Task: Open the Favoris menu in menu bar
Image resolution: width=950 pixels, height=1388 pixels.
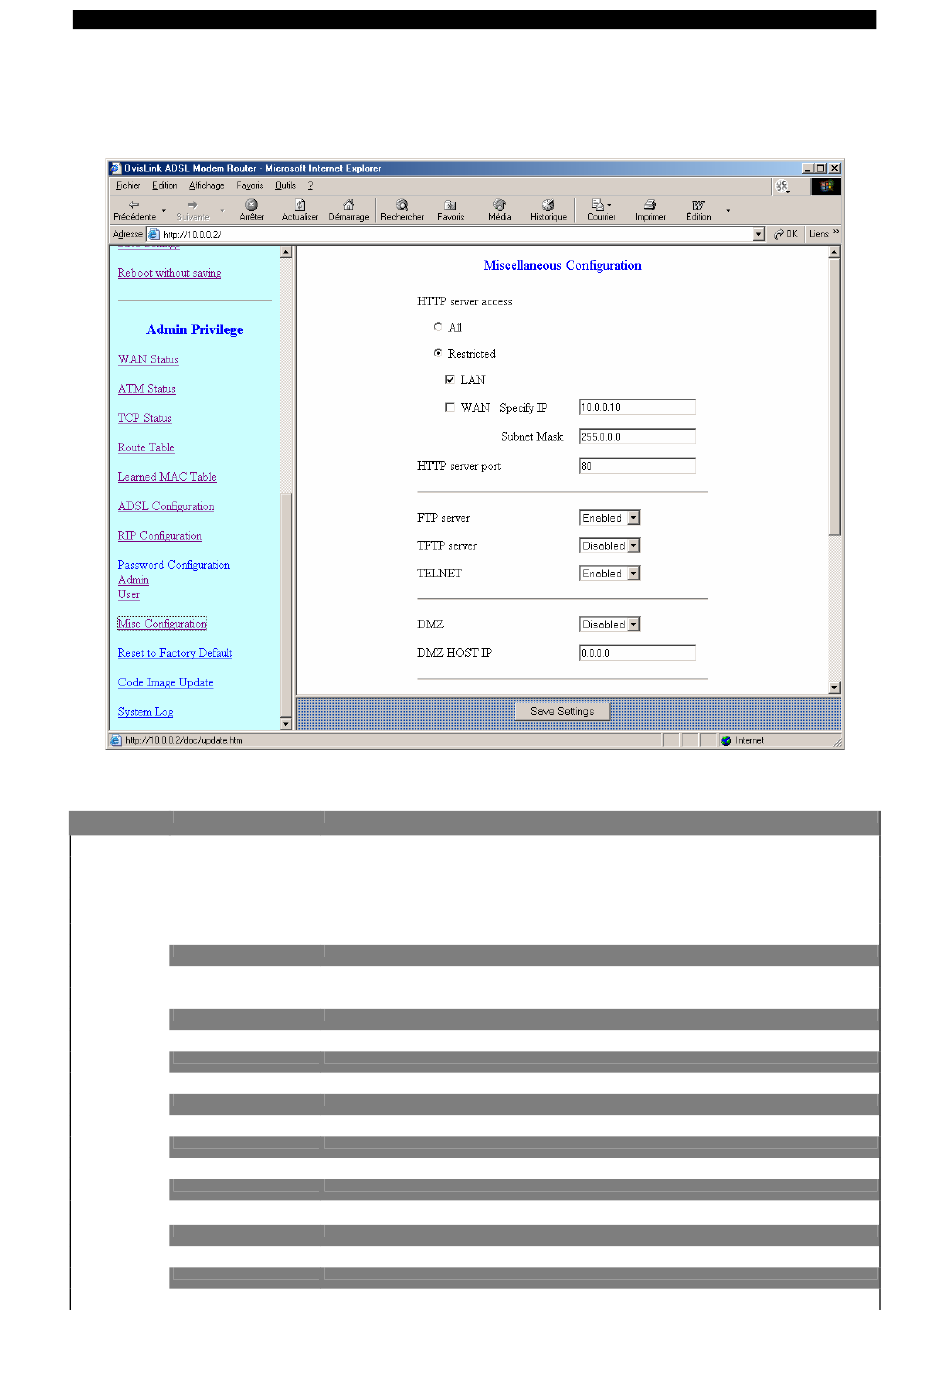Action: [250, 186]
